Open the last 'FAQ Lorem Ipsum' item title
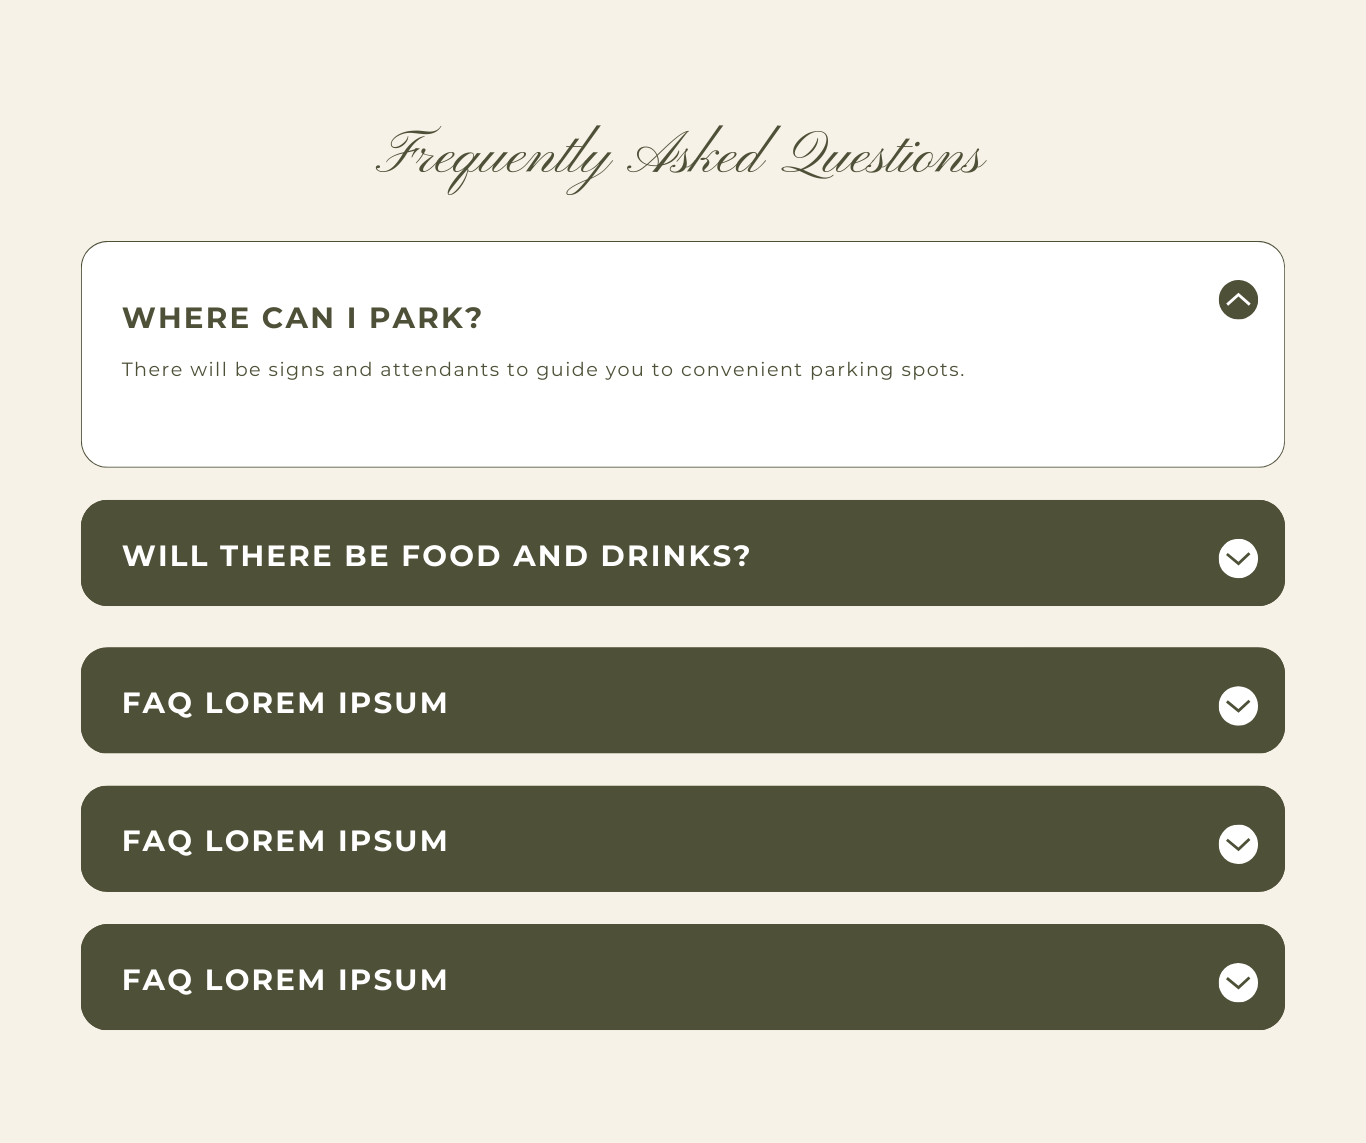 point(285,980)
